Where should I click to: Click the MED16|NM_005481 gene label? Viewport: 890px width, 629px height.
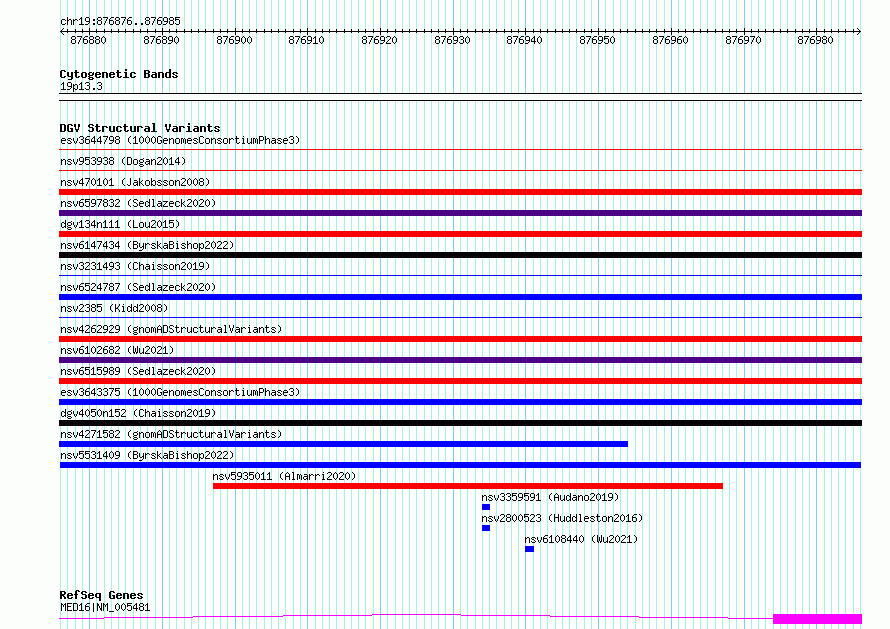pos(105,607)
